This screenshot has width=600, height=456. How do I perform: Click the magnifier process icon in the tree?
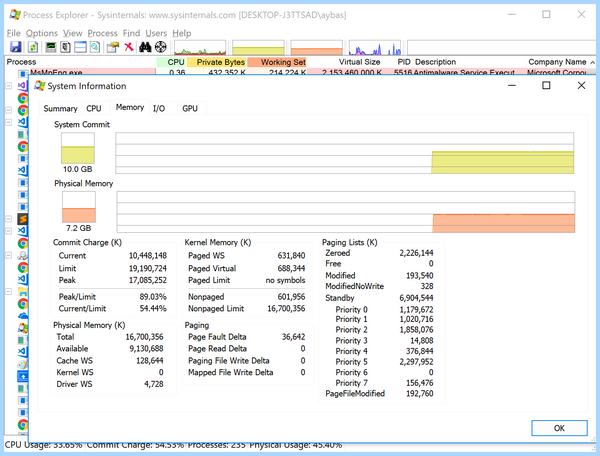click(x=23, y=255)
